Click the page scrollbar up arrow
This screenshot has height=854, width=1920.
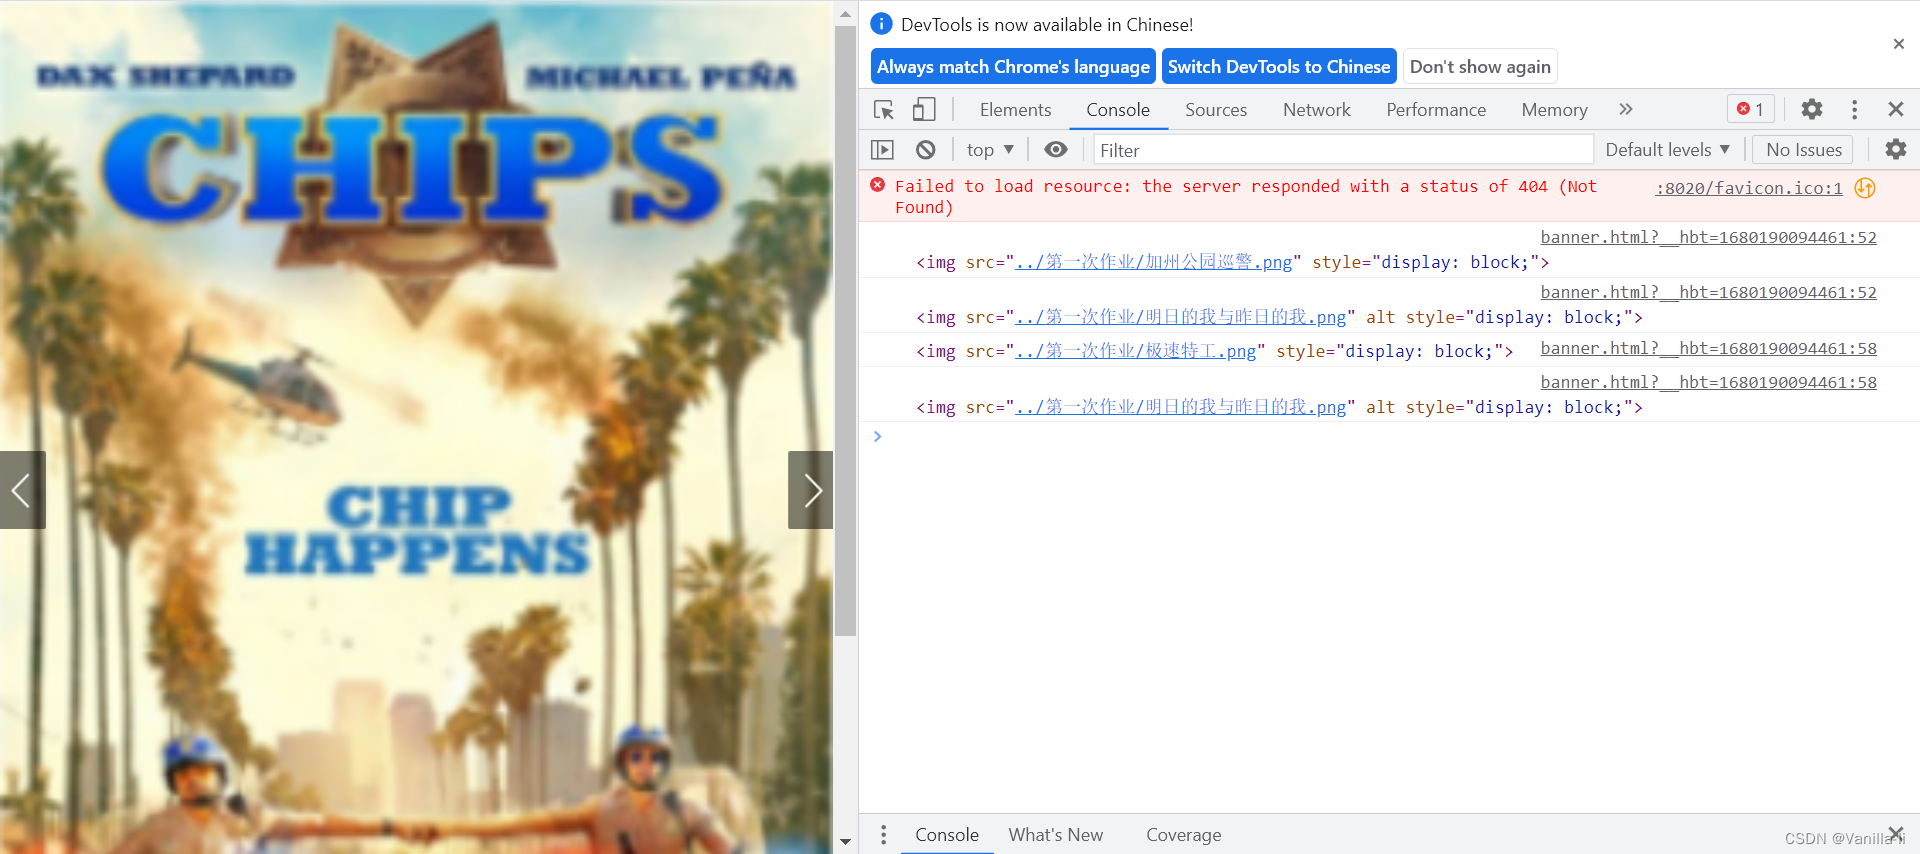pos(846,14)
